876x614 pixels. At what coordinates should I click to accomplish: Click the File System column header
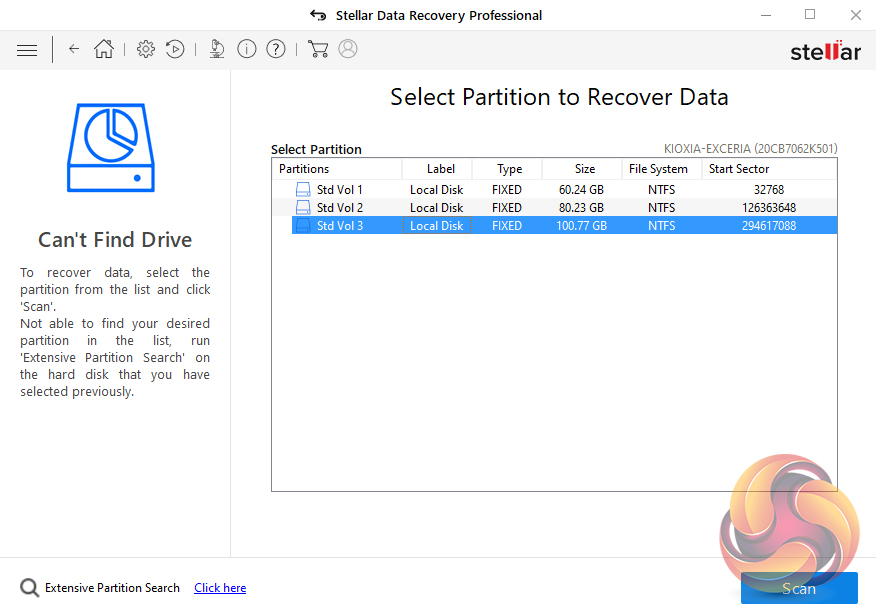658,169
